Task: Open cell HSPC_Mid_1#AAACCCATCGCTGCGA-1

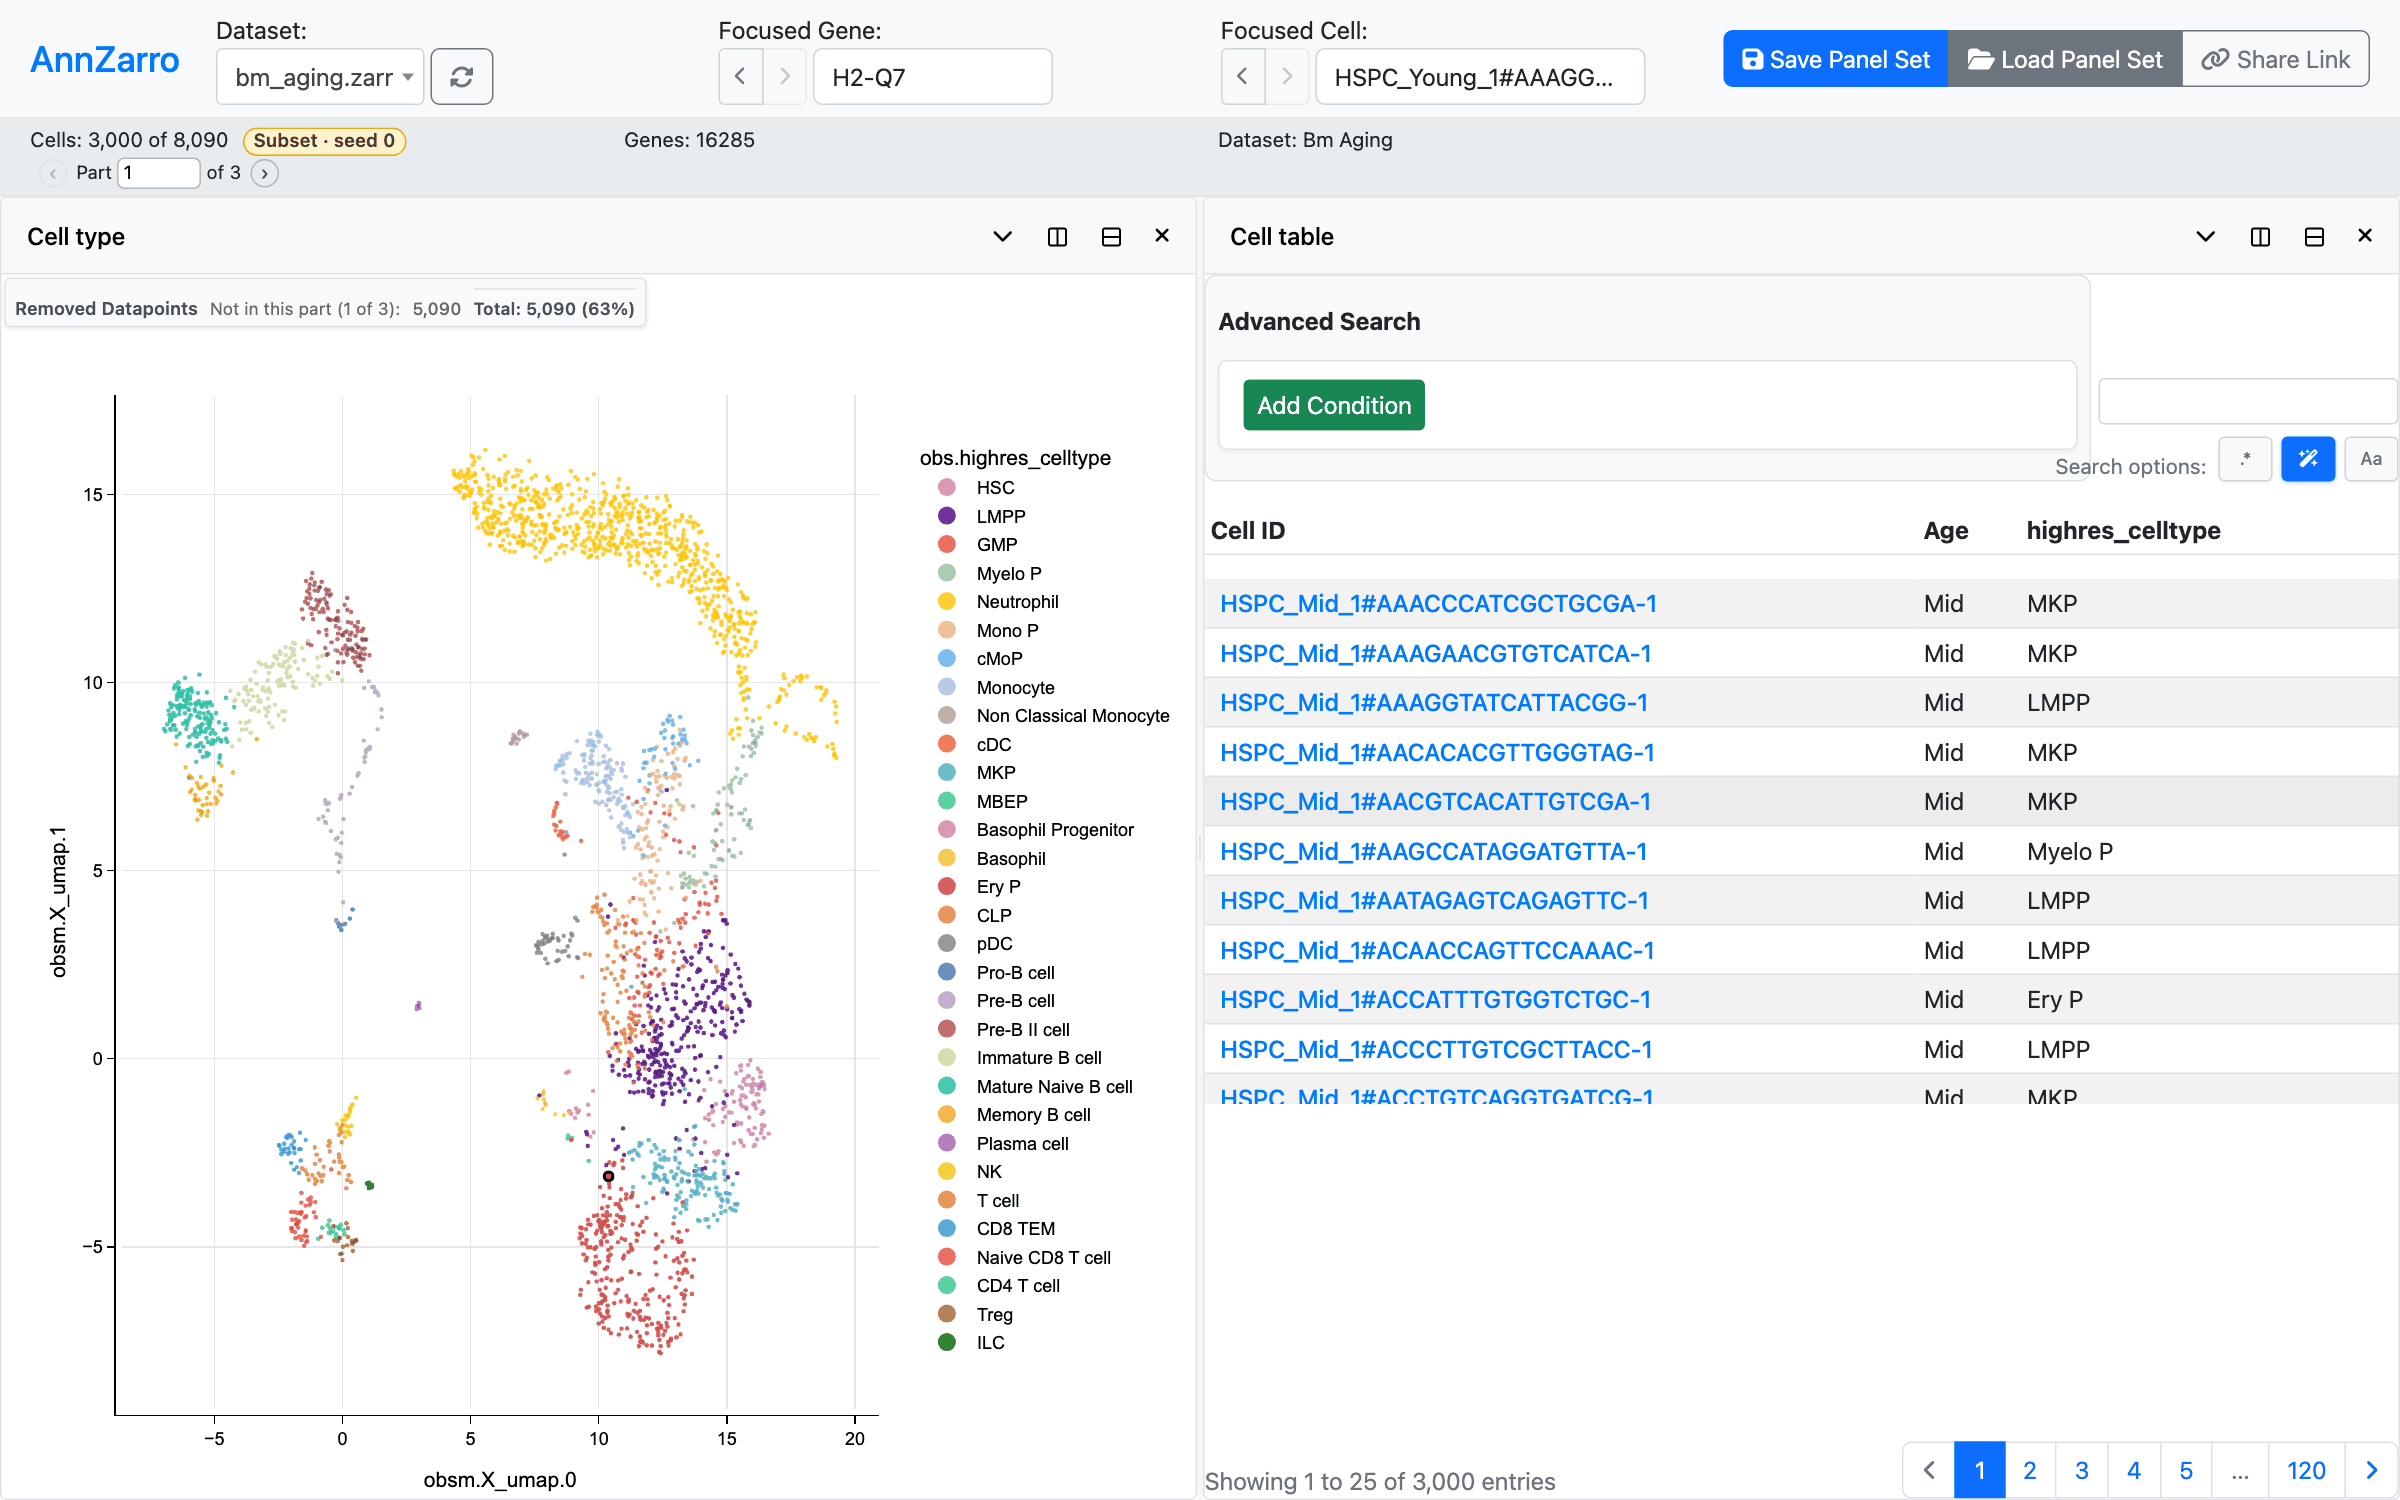Action: click(1438, 604)
